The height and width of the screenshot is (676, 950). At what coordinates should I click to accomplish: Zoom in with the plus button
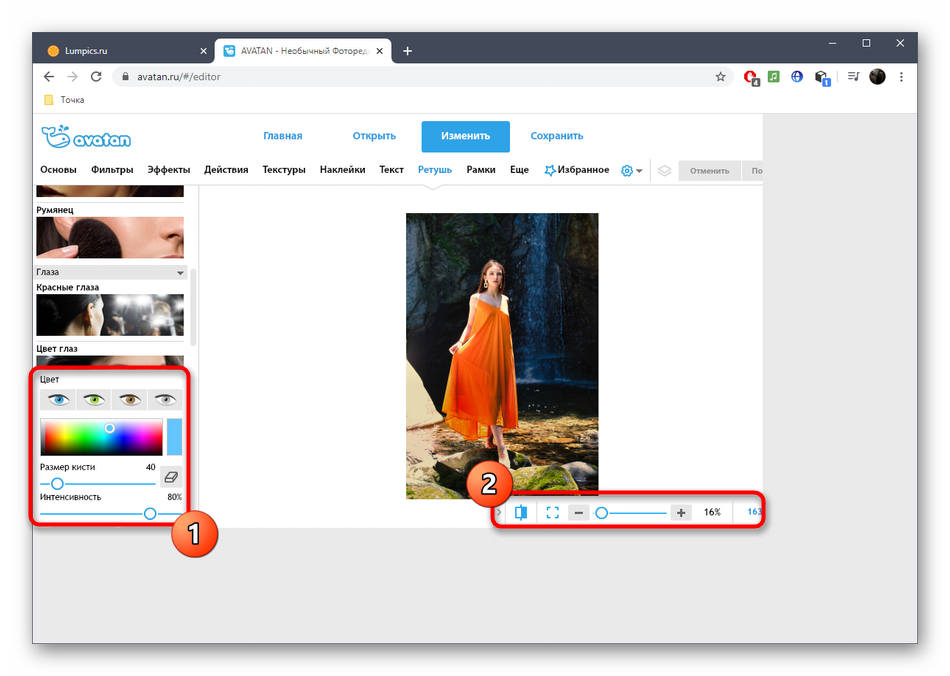point(681,512)
